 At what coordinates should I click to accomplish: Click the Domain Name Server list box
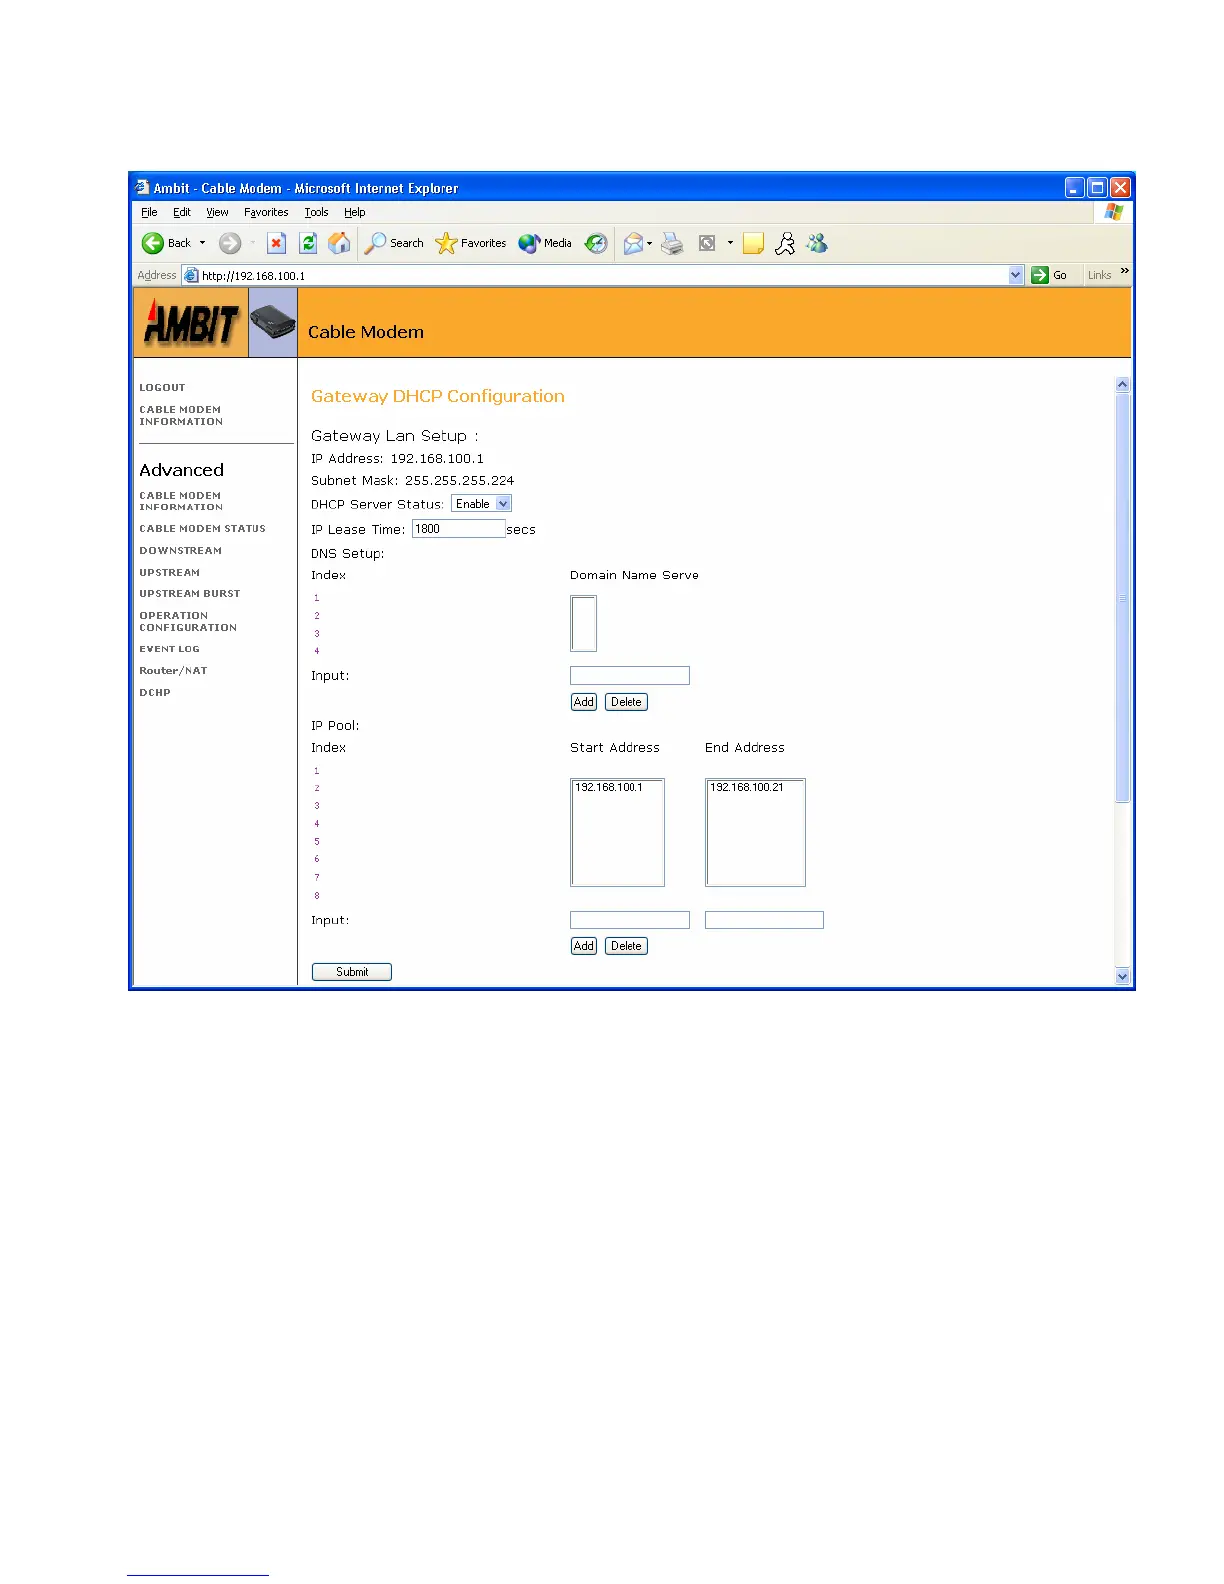click(x=584, y=623)
